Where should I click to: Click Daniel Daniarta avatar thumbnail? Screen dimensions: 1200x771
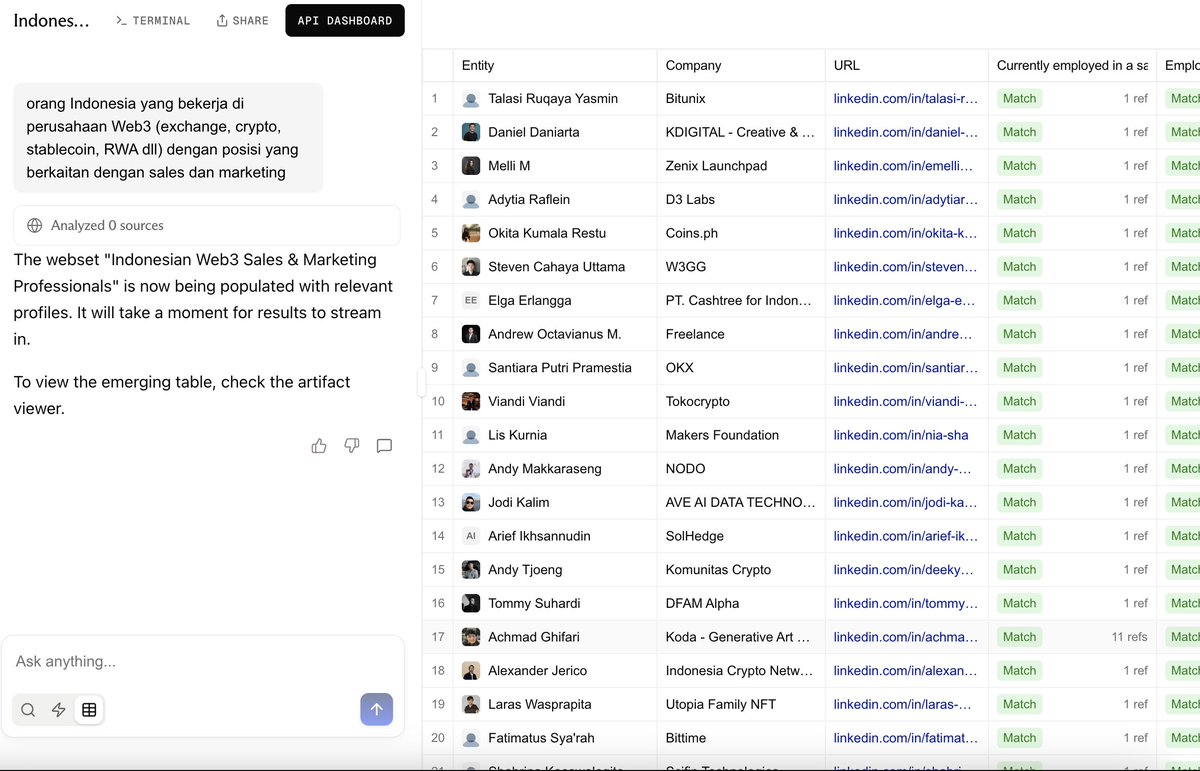tap(471, 132)
